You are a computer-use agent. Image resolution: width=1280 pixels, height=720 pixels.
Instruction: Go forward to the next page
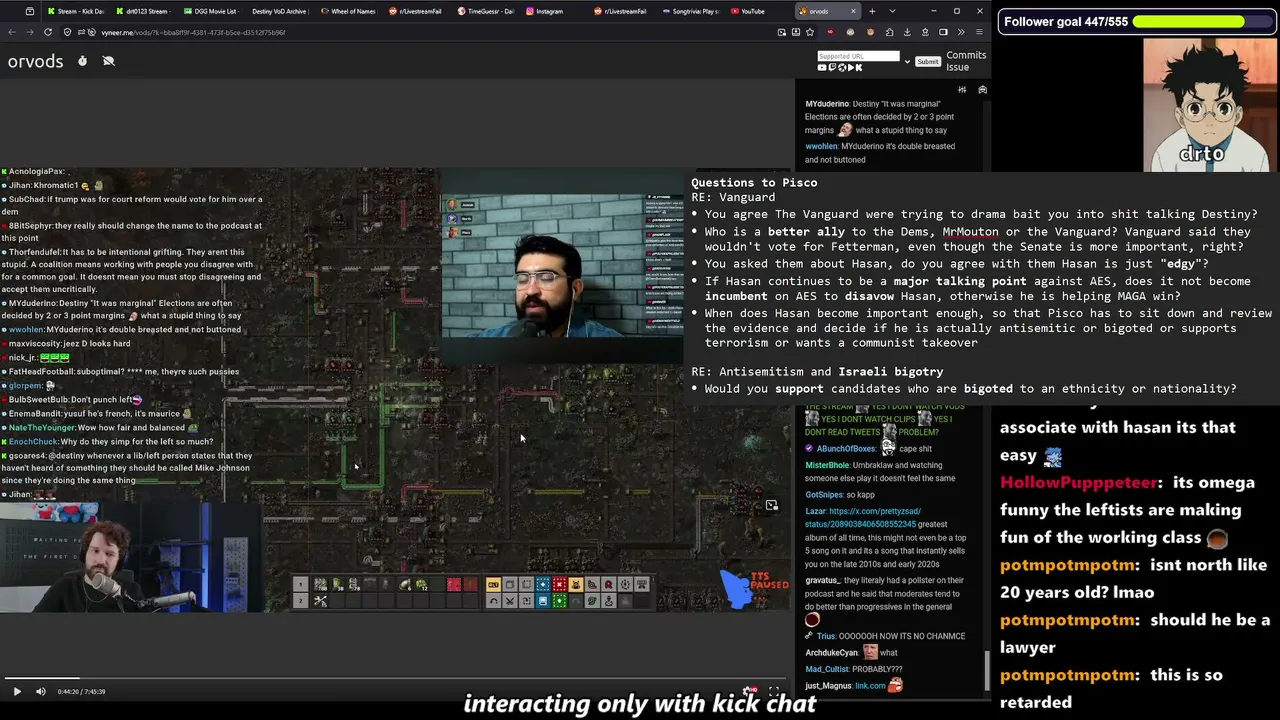(x=30, y=32)
